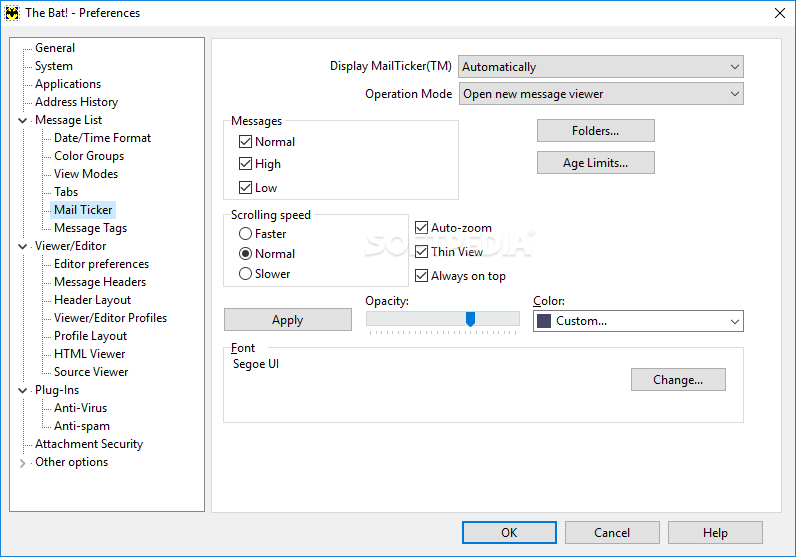The height and width of the screenshot is (557, 796).
Task: Click the custom color swatch square
Action: click(544, 321)
